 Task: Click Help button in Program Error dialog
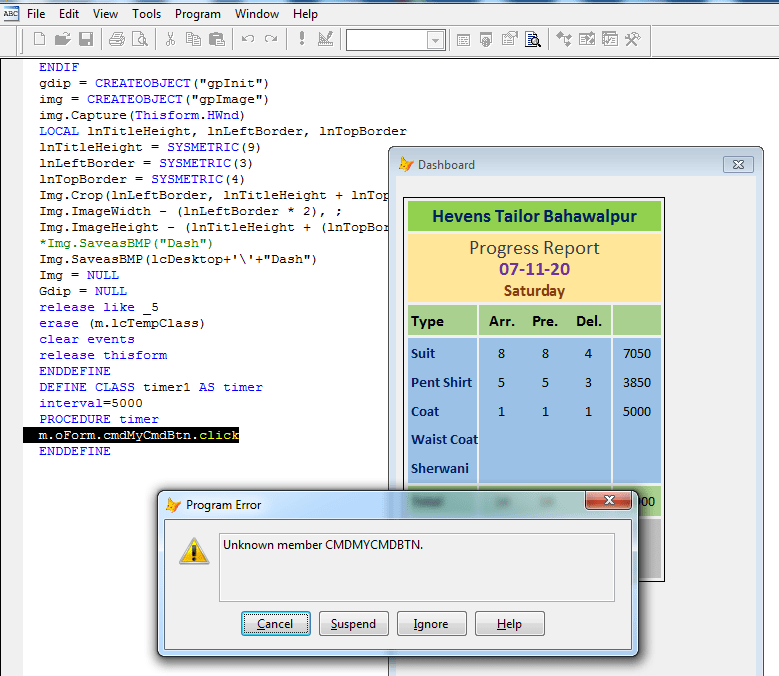(x=510, y=624)
